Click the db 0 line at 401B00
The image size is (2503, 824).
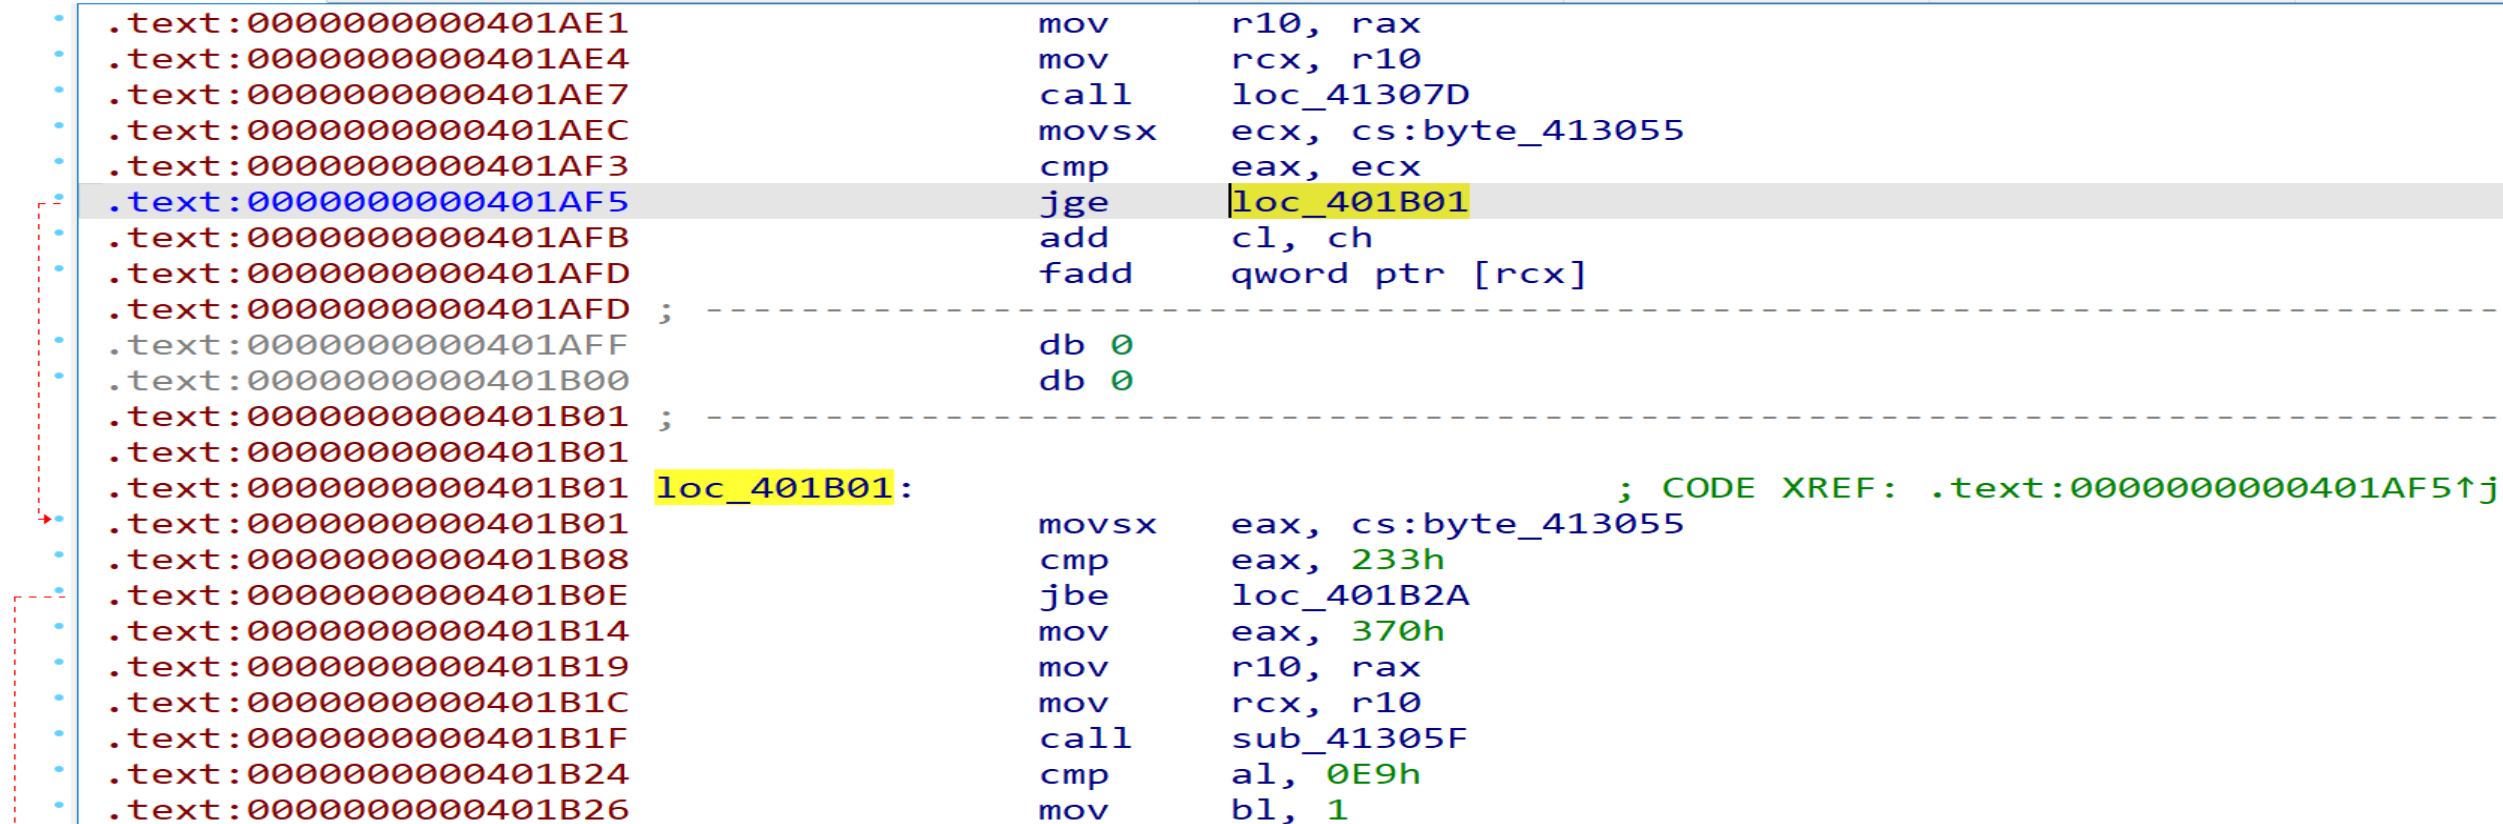coord(1085,381)
